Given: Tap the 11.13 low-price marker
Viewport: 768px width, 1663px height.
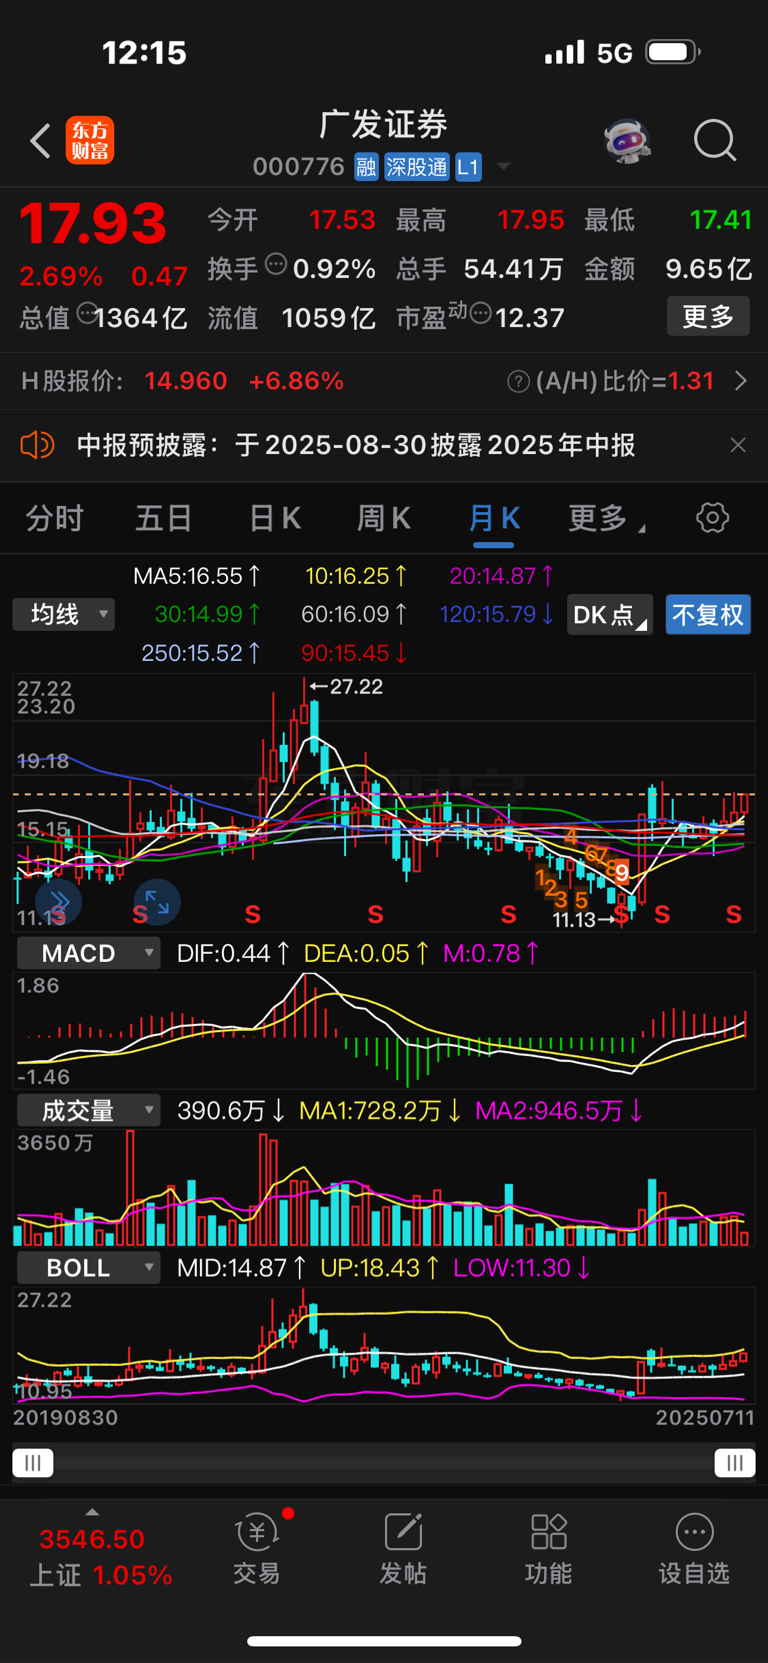Looking at the screenshot, I should [585, 919].
